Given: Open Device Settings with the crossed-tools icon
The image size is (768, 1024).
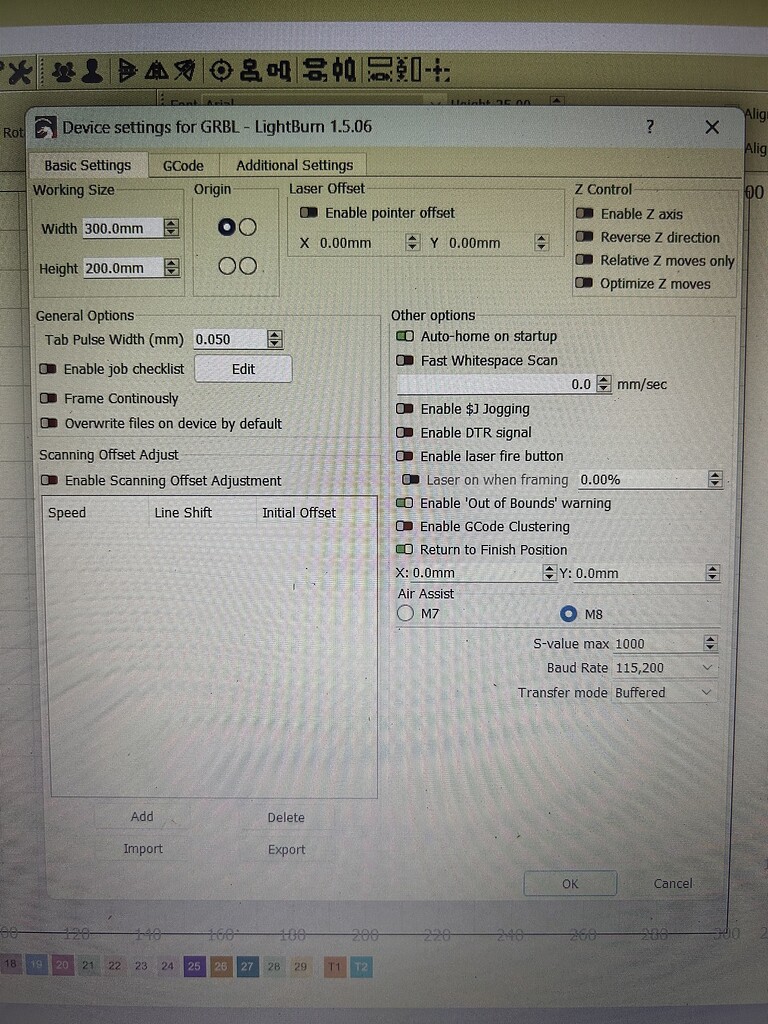Looking at the screenshot, I should click(18, 71).
